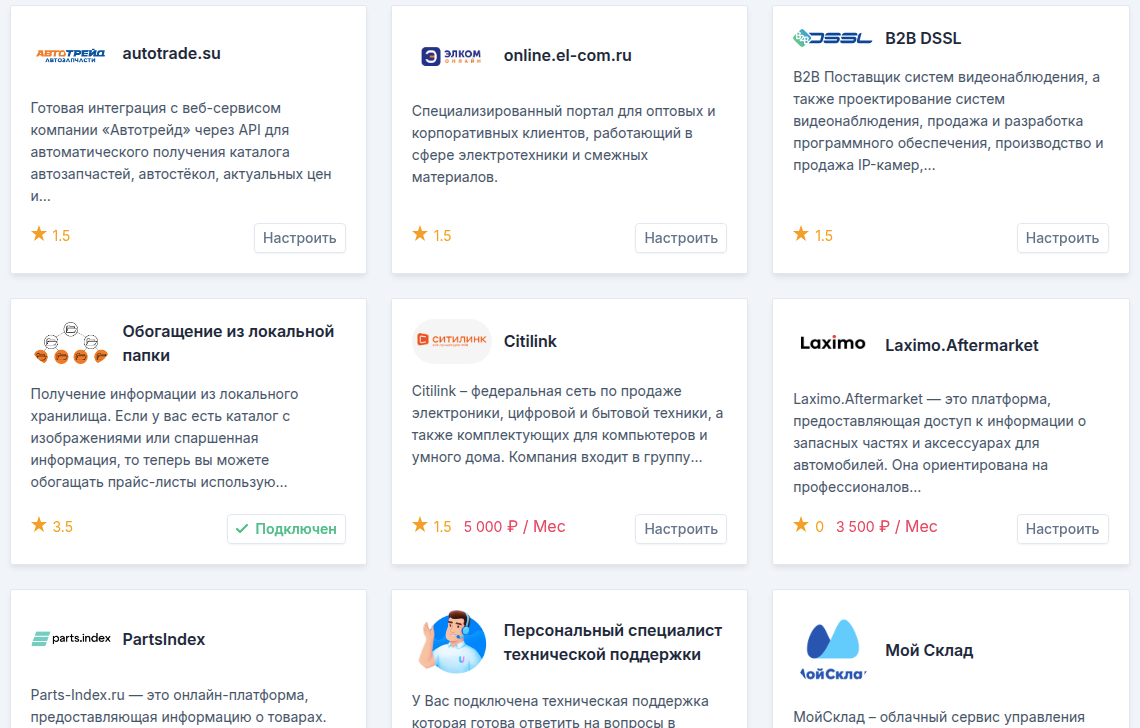
Task: Click the 3.5 rating value
Action: [63, 527]
